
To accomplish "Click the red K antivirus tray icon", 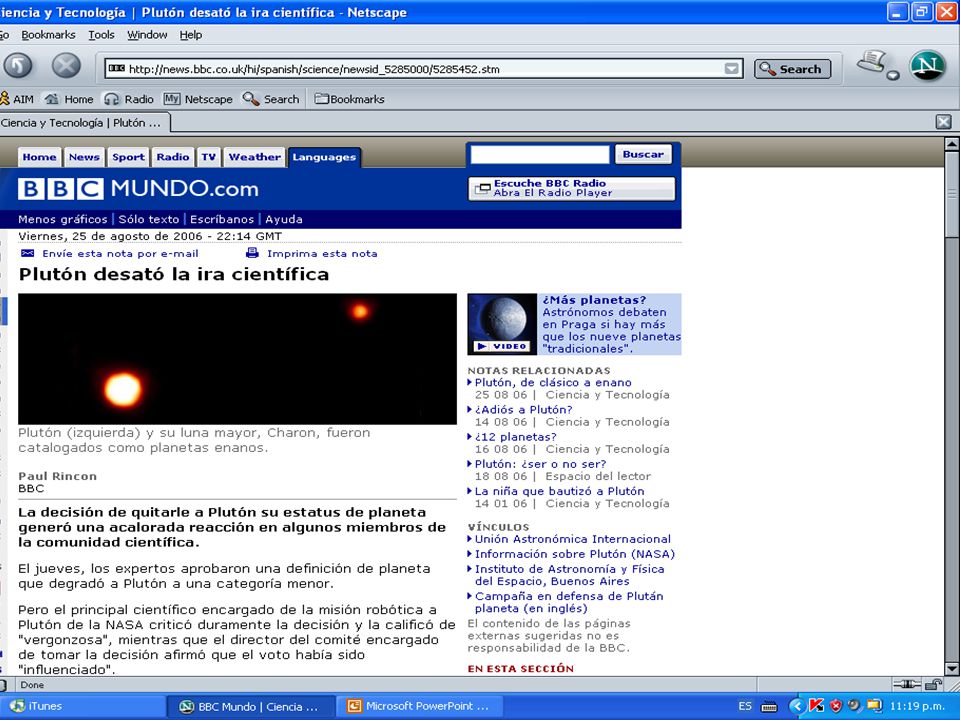I will tap(816, 706).
